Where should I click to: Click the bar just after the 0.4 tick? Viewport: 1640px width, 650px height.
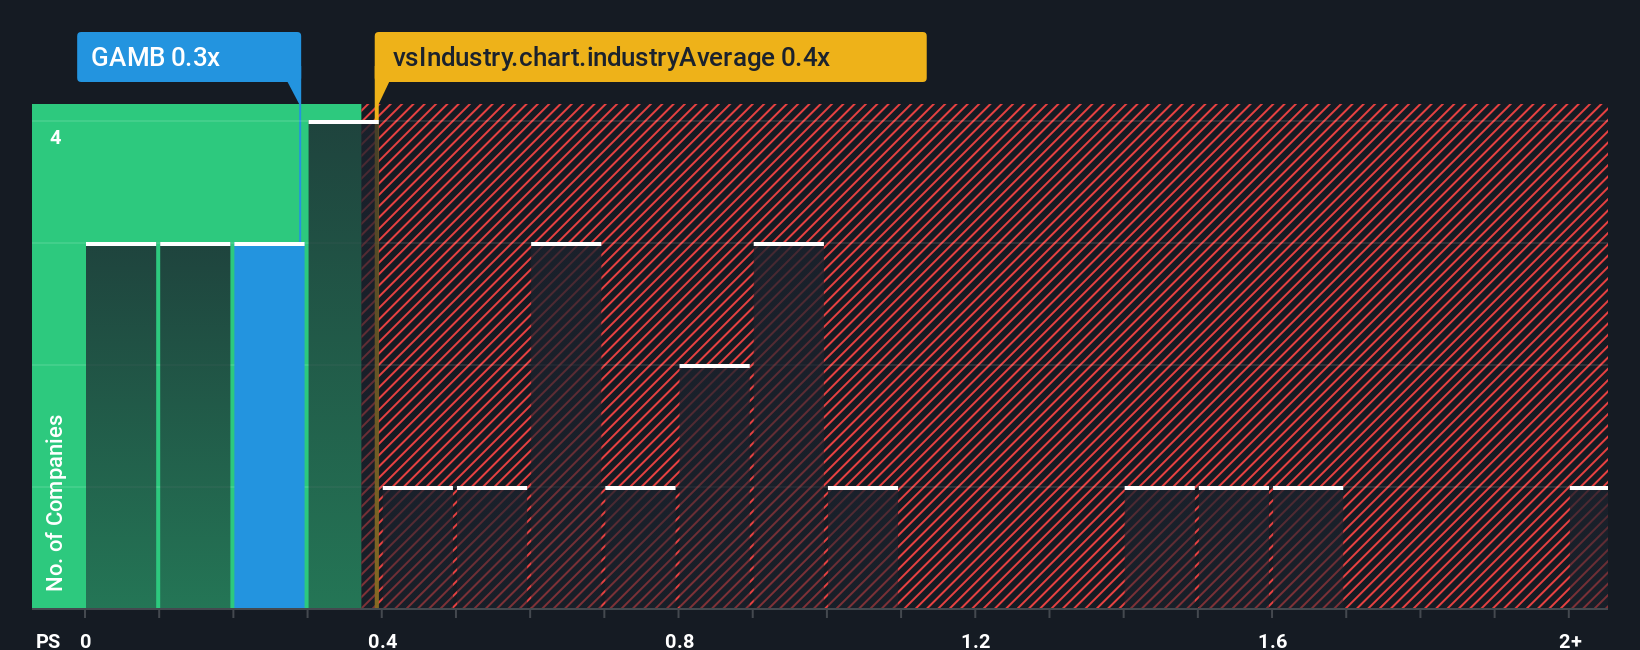(x=418, y=547)
